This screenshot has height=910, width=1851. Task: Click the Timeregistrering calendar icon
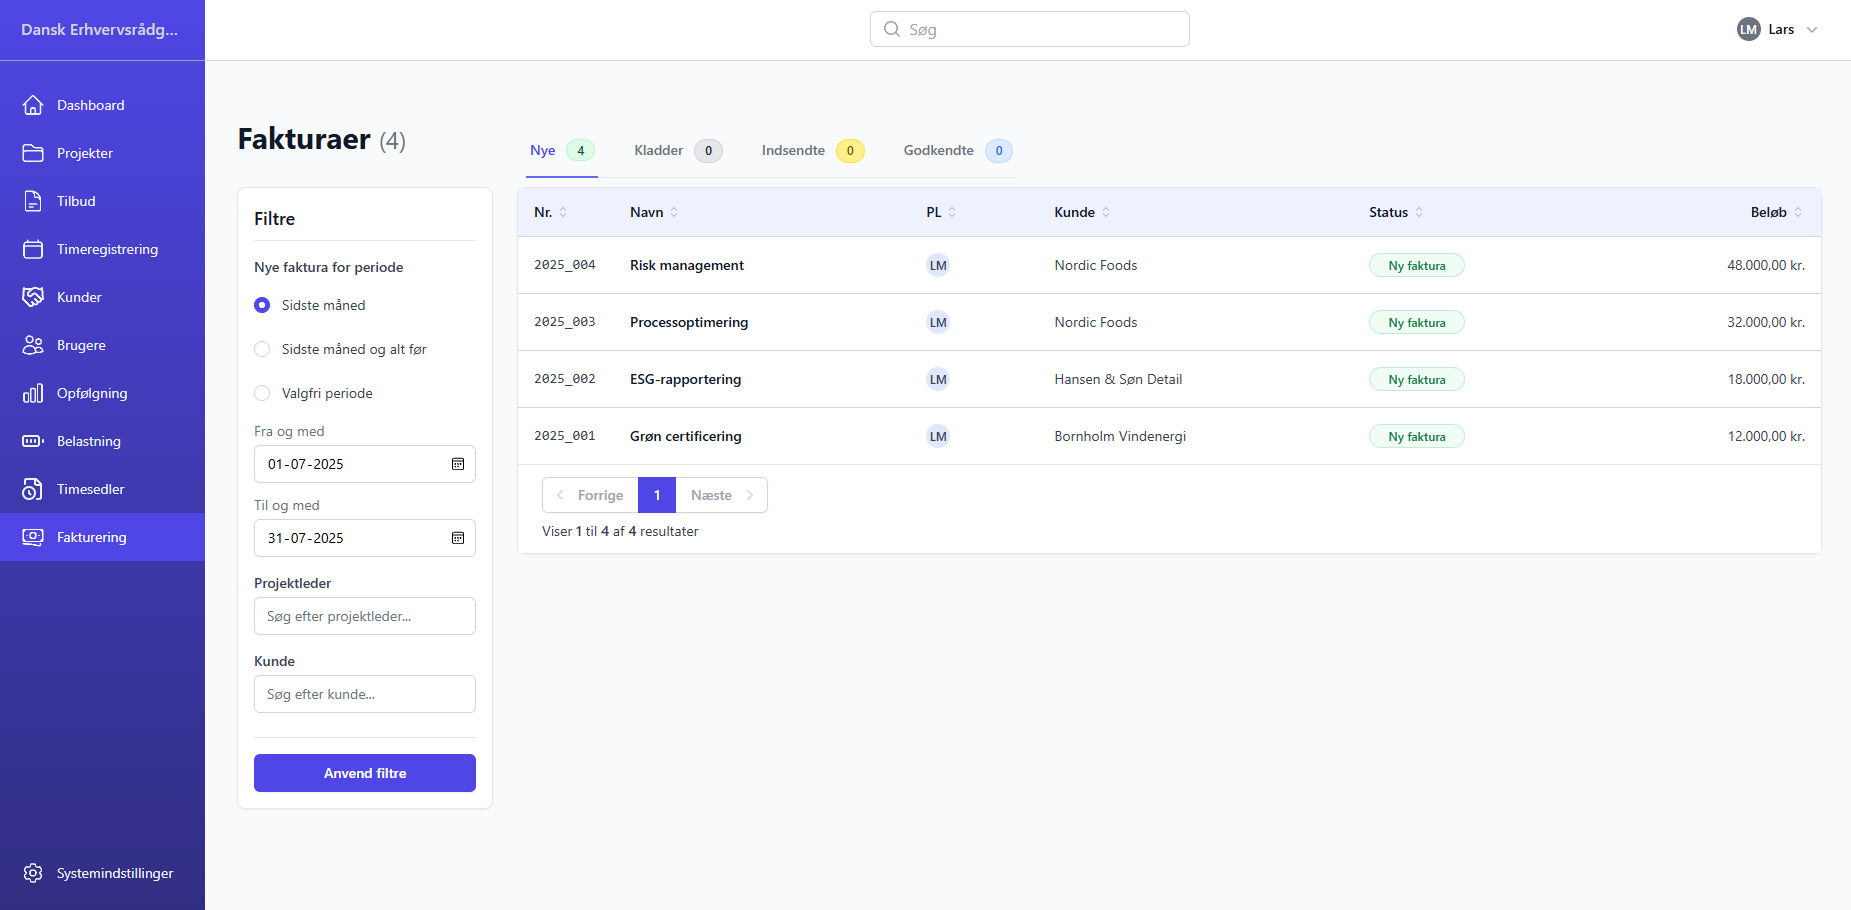tap(33, 249)
